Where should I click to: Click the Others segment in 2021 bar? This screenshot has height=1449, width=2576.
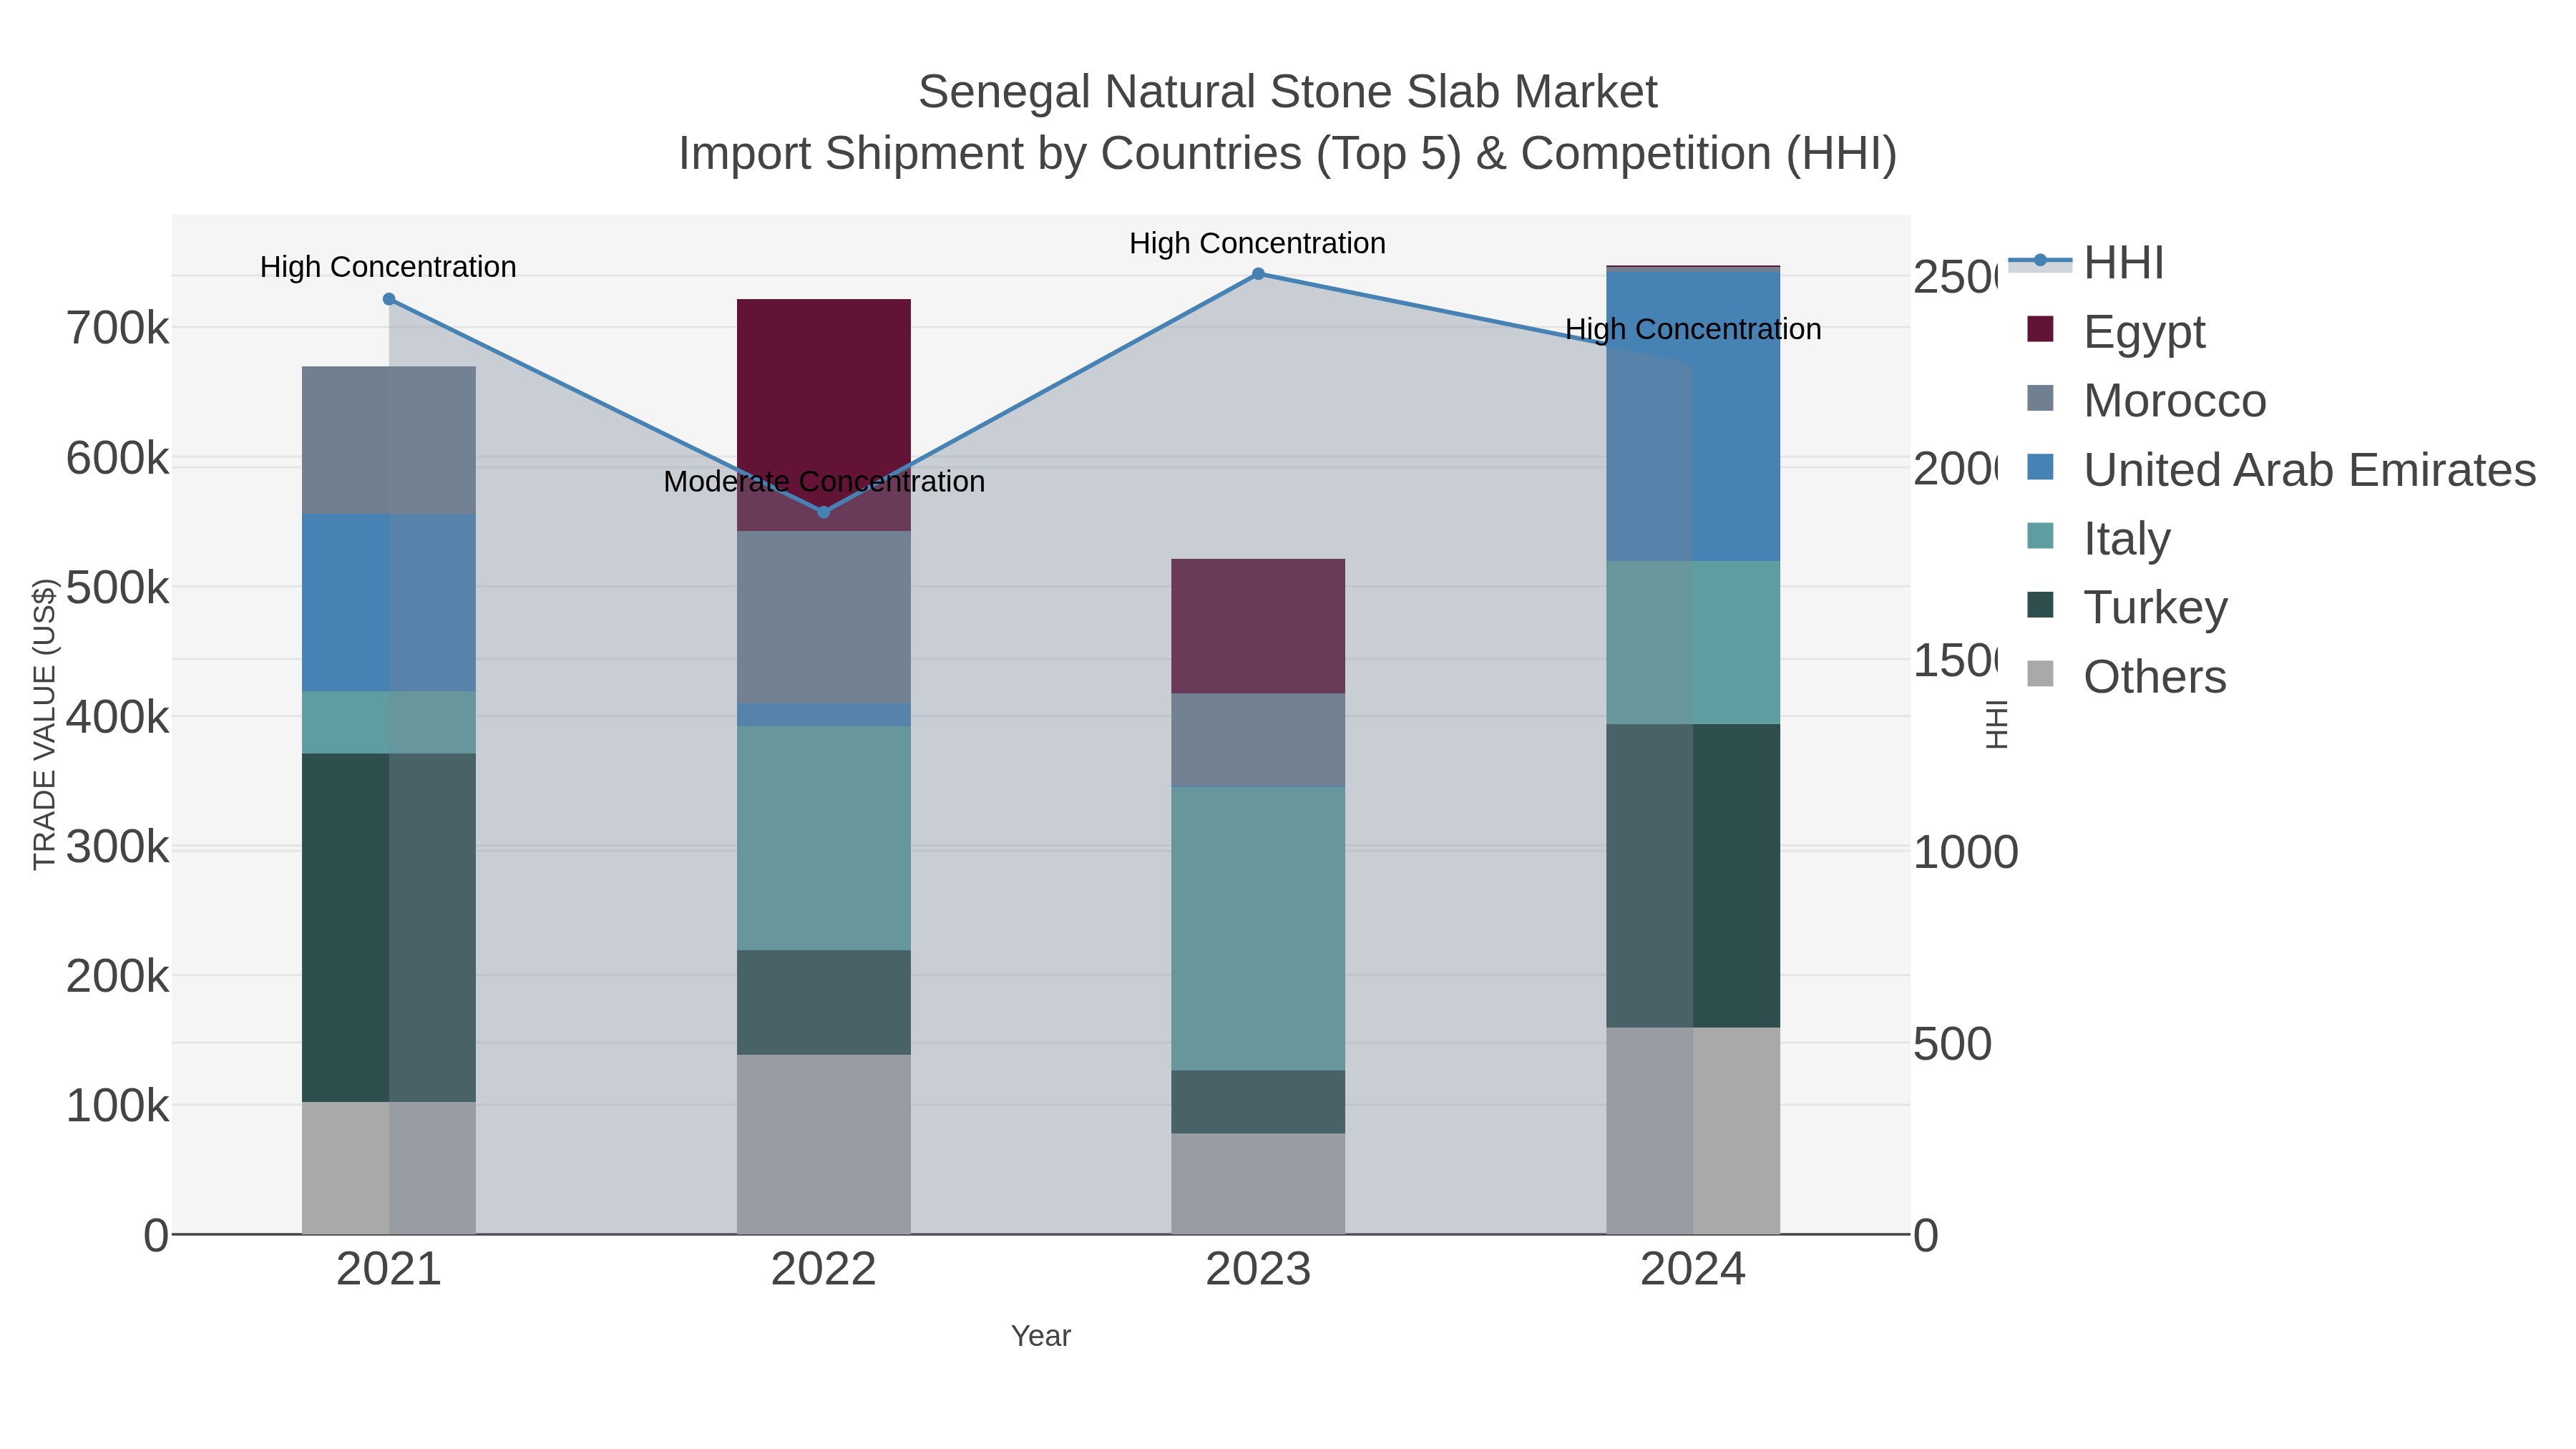(x=389, y=1168)
